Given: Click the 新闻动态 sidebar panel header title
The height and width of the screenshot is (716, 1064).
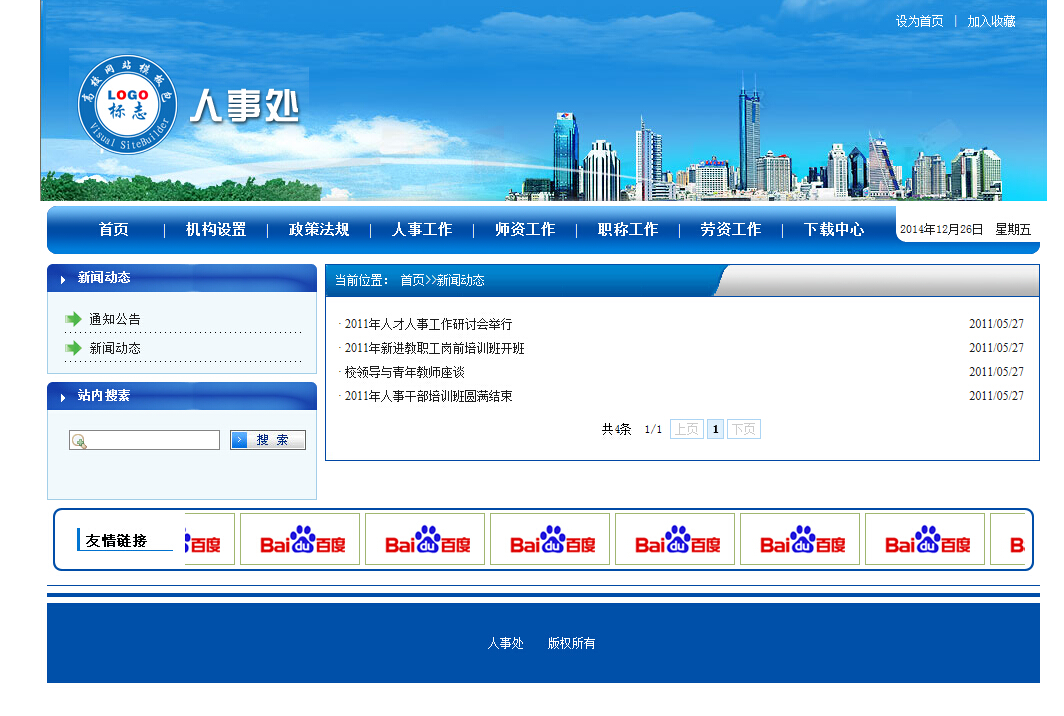Looking at the screenshot, I should [104, 277].
